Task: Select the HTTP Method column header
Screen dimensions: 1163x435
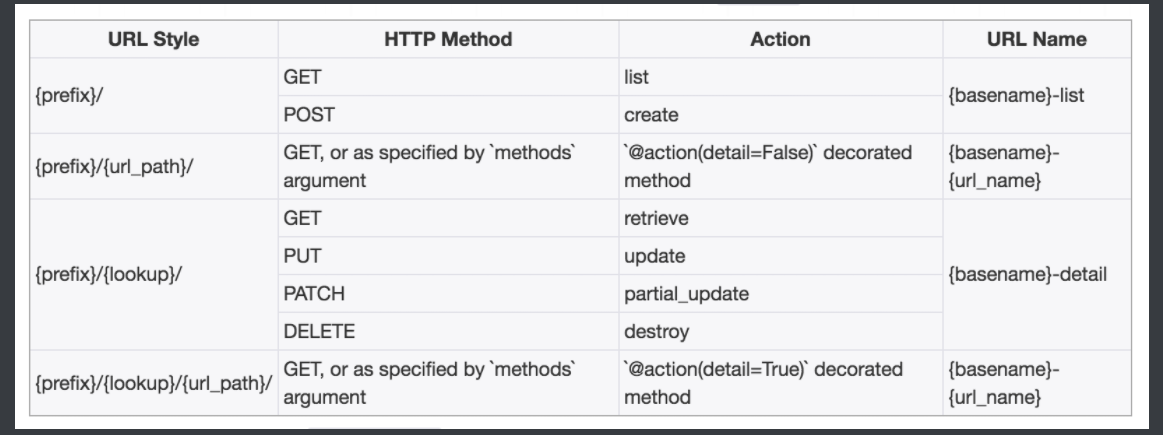Action: point(448,40)
